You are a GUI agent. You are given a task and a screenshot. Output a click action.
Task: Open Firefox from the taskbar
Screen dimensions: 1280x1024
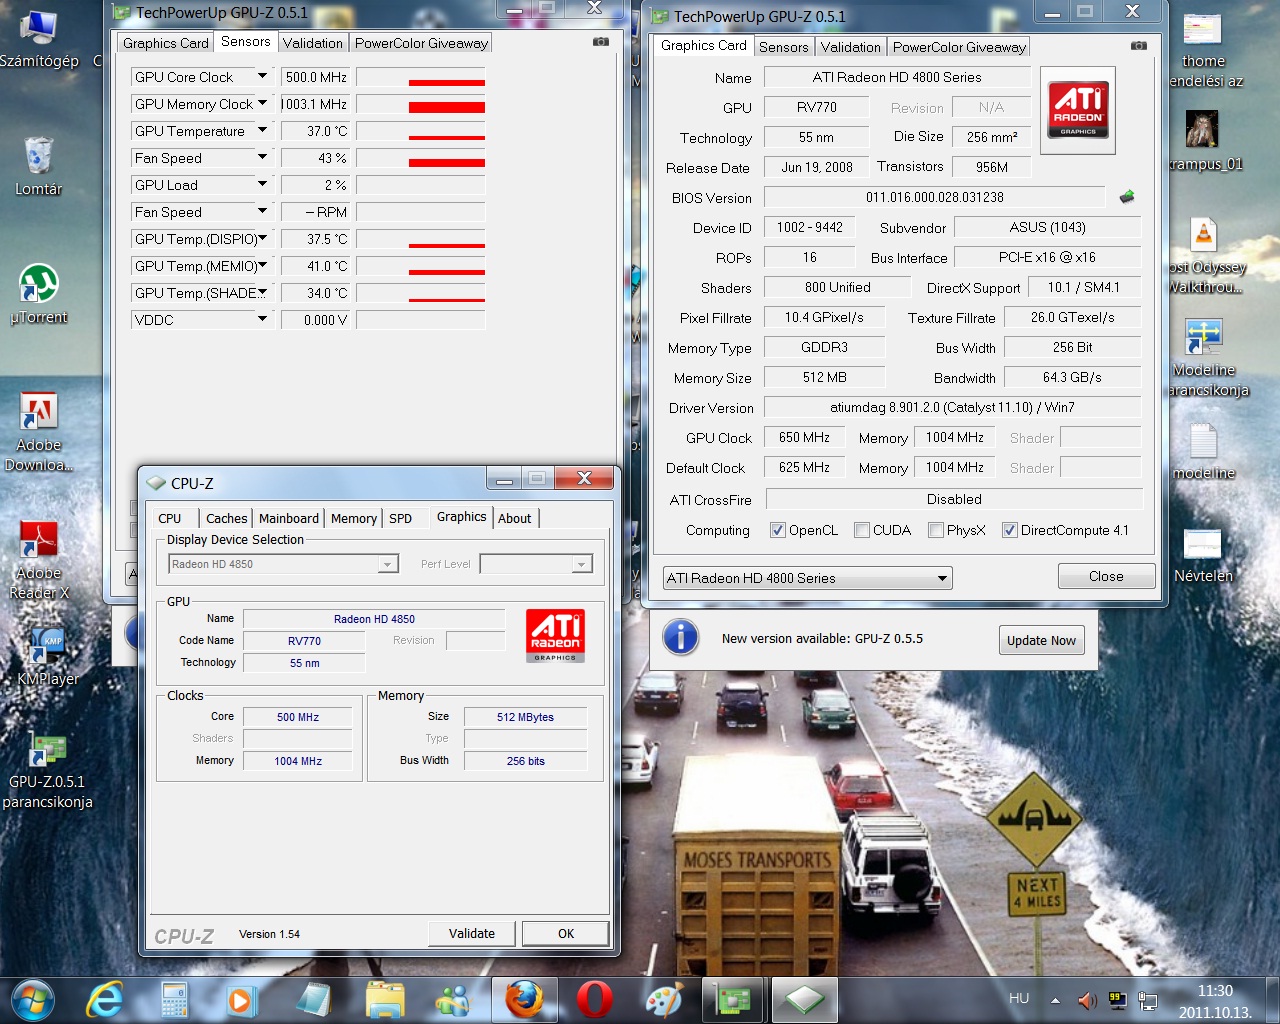pyautogui.click(x=524, y=999)
